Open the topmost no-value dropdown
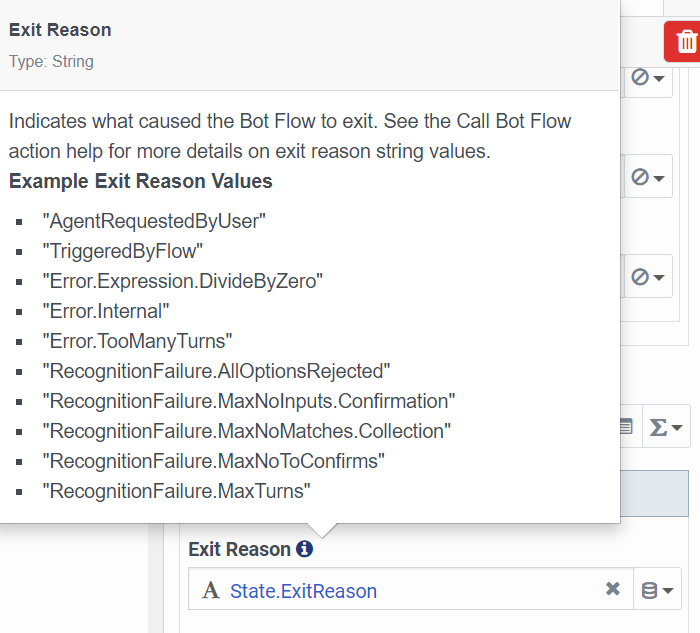This screenshot has width=700, height=633. [x=648, y=78]
